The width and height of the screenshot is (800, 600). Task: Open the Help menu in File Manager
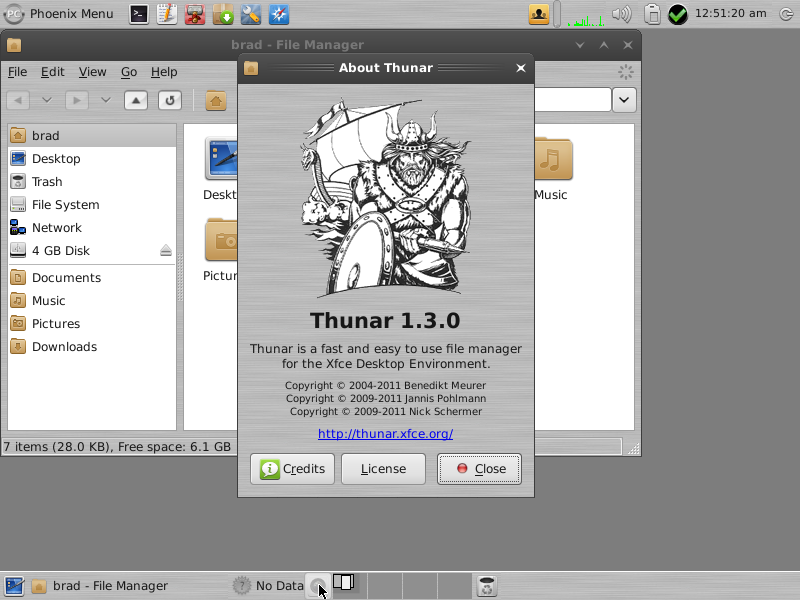(x=164, y=72)
